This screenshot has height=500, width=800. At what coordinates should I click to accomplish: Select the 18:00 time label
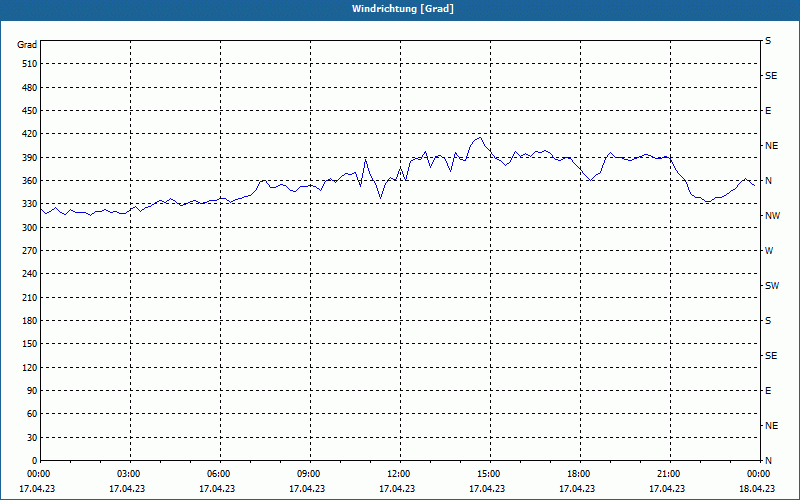coord(579,474)
